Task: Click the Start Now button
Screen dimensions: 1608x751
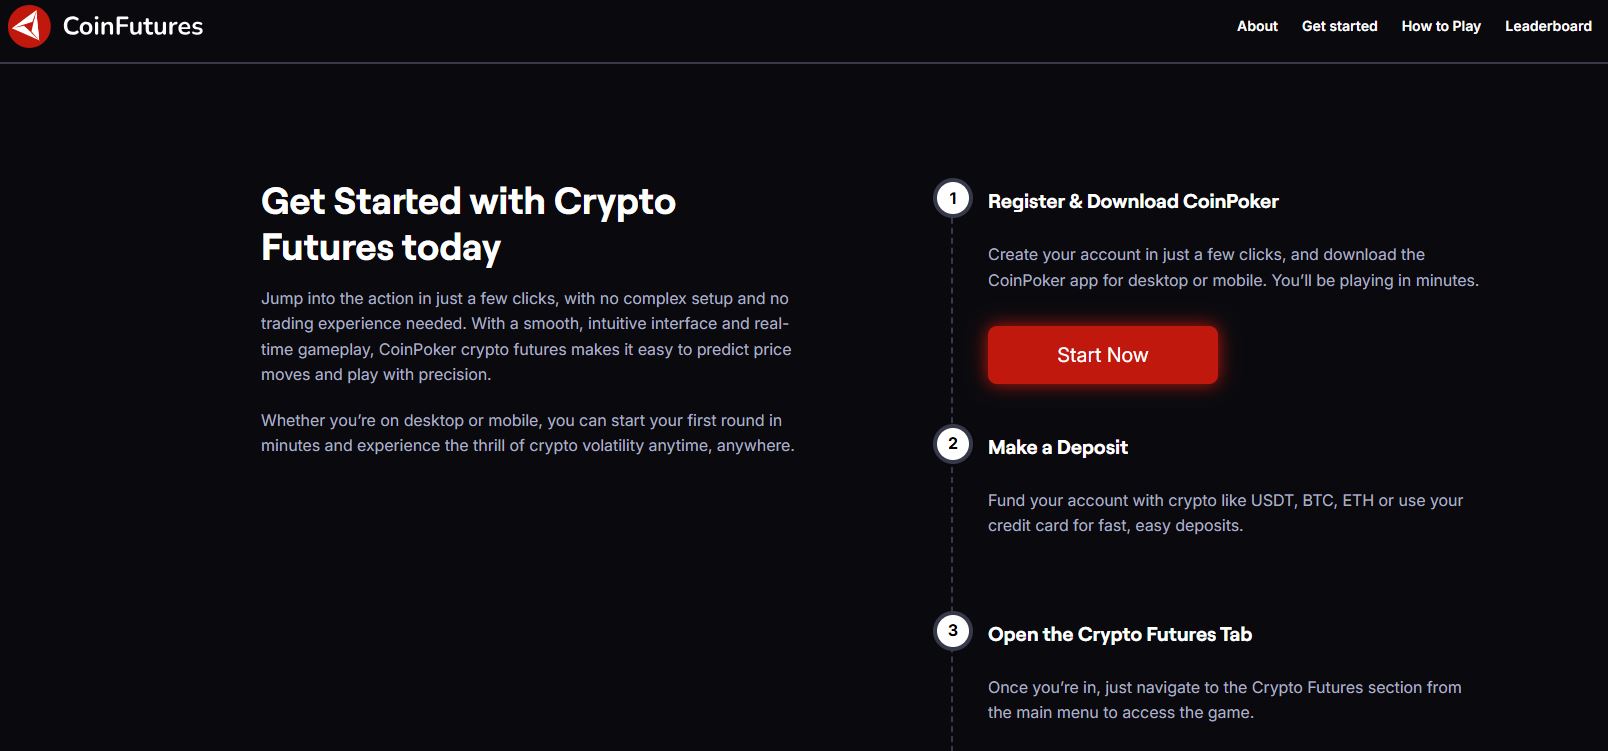Action: pyautogui.click(x=1103, y=355)
